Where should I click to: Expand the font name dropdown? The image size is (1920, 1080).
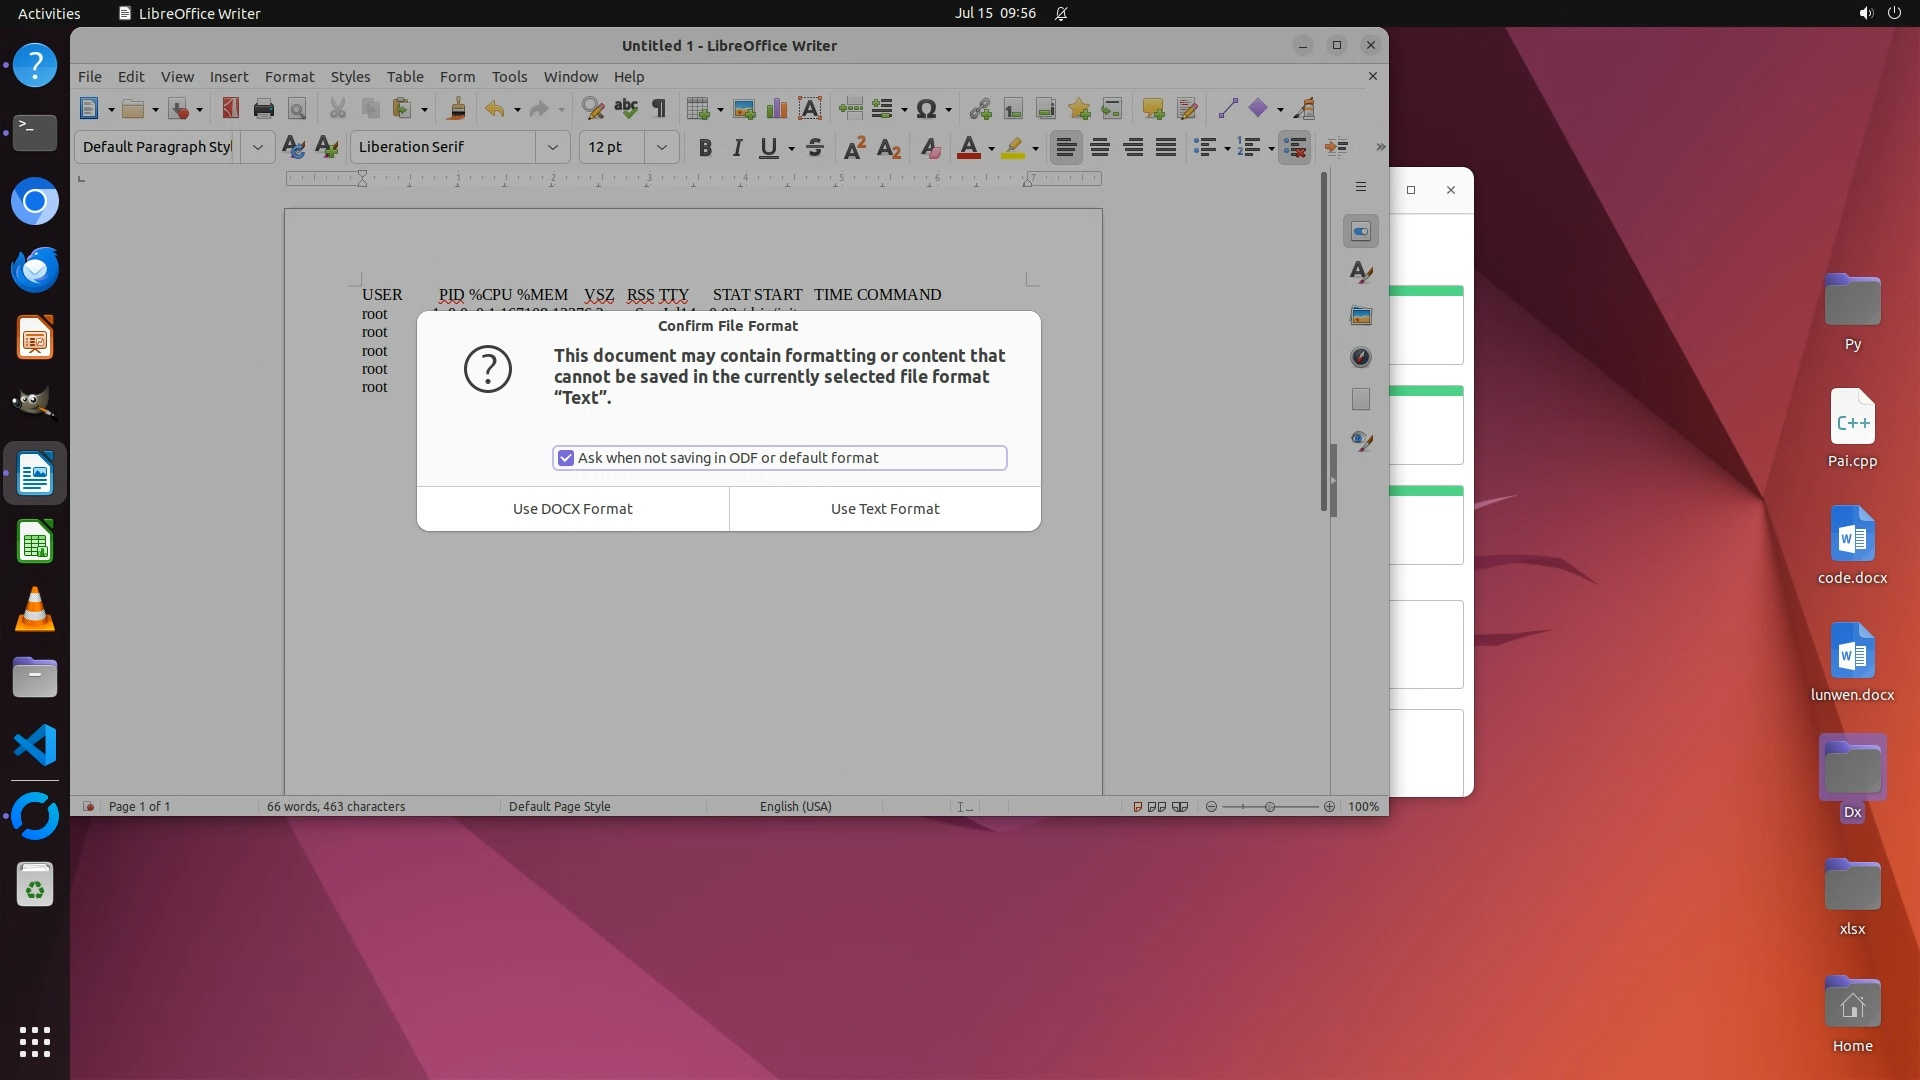[552, 148]
